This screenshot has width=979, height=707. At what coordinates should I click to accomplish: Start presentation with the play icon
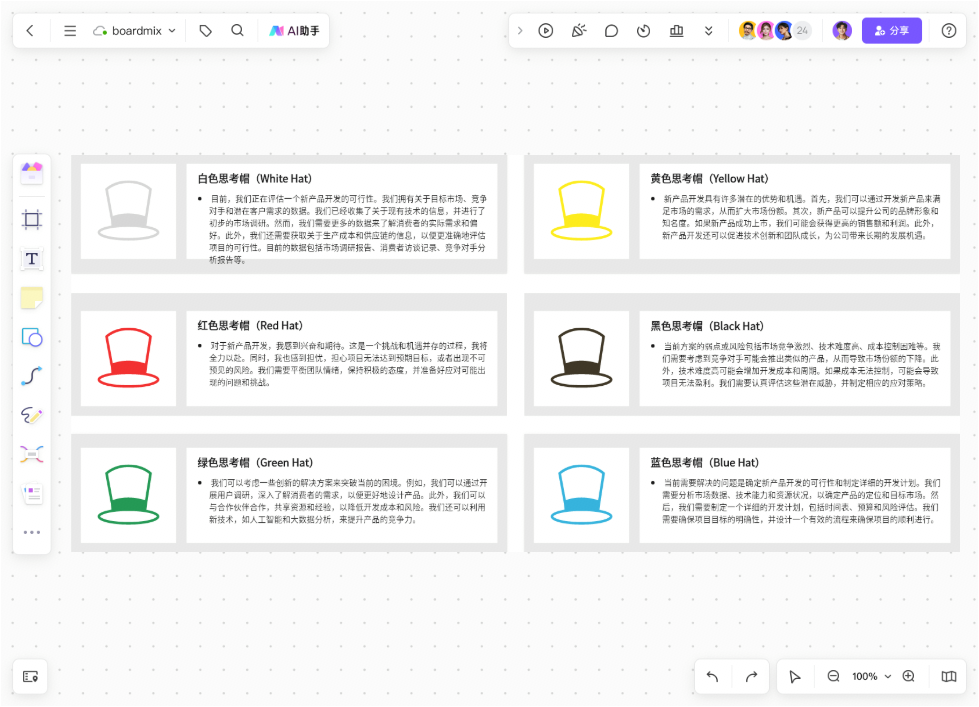click(x=546, y=31)
